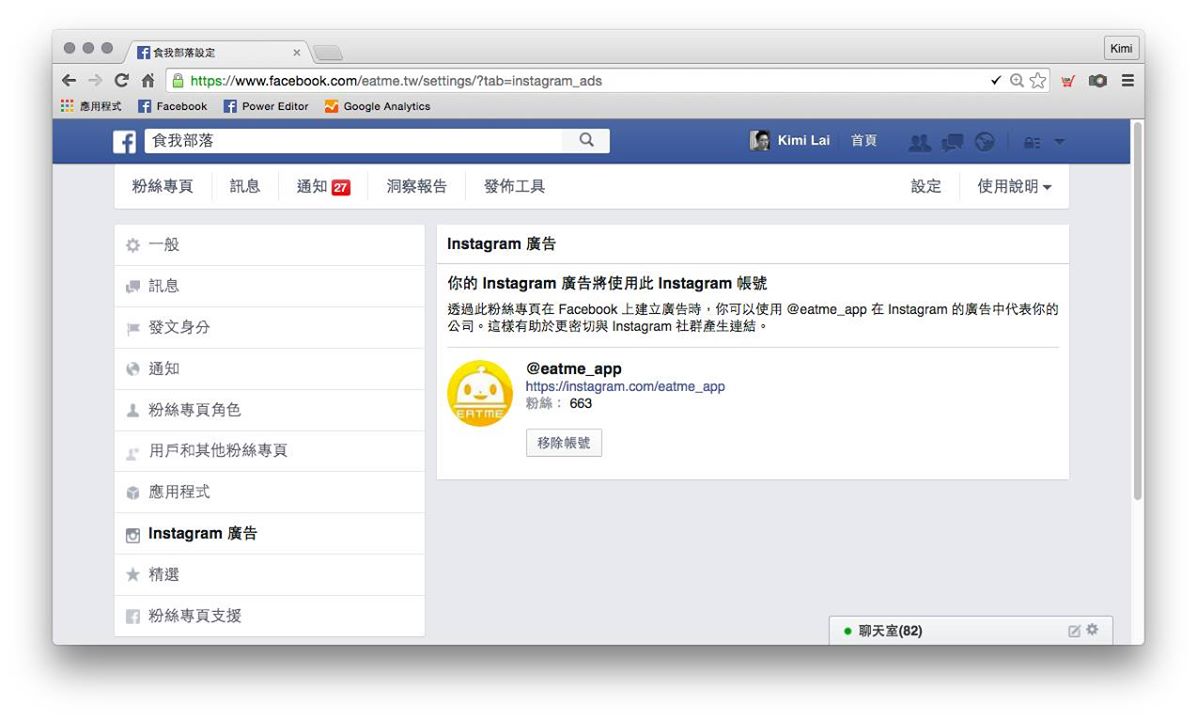Go to Kimi Lai profile link
1197x720 pixels.
click(x=803, y=140)
